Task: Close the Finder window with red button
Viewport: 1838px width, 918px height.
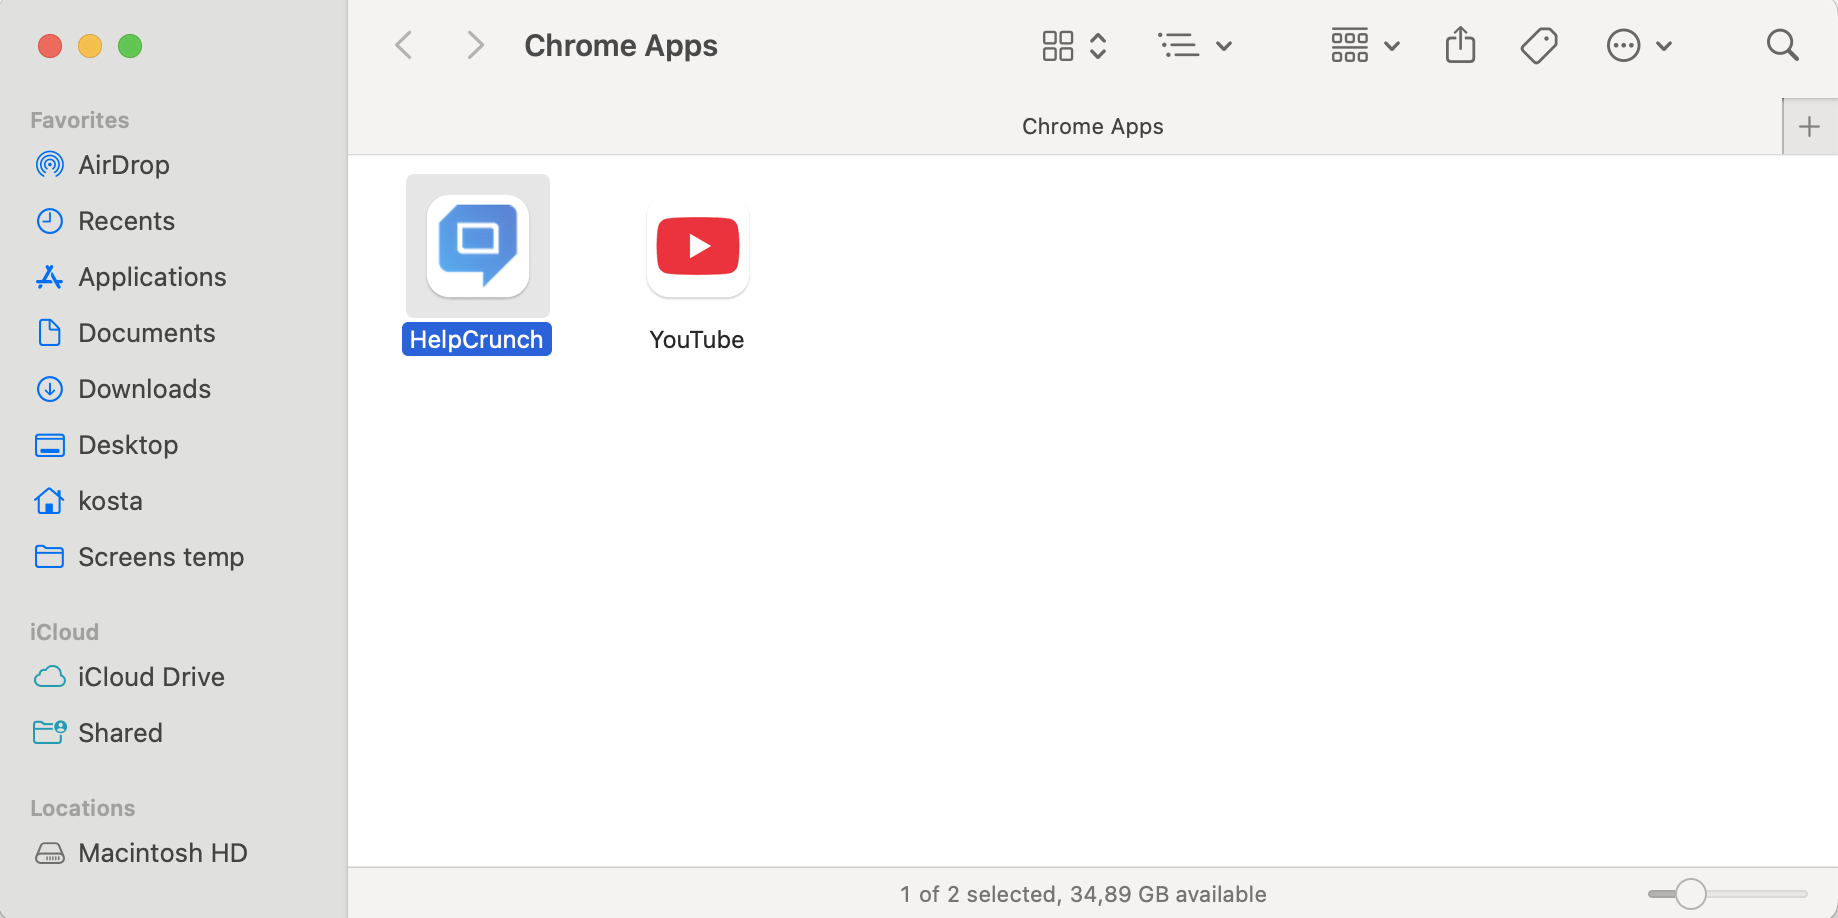Action: [50, 46]
